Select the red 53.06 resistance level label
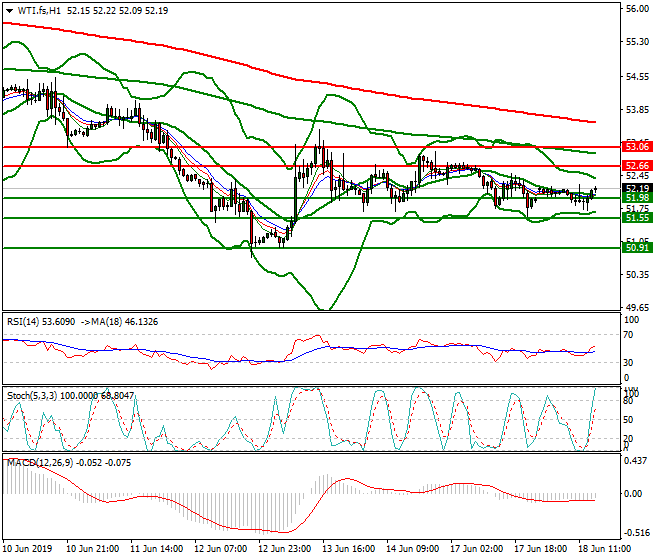Viewport: 660px width, 560px height. click(637, 147)
